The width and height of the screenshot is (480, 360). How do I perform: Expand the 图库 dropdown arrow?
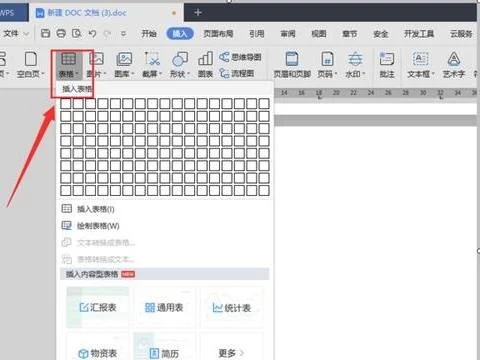133,74
